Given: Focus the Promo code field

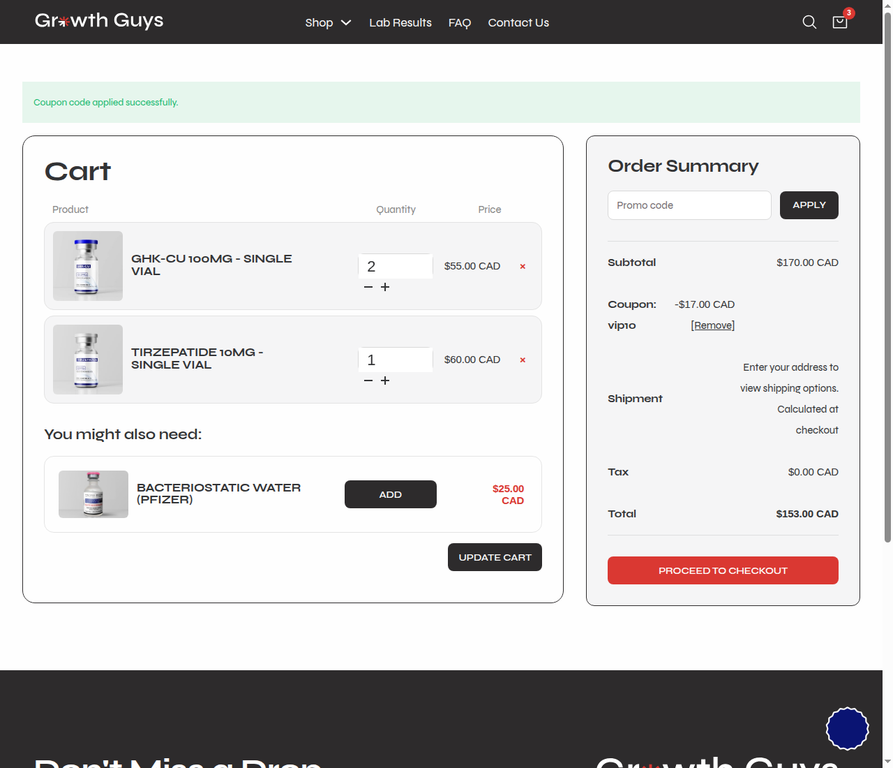Looking at the screenshot, I should pos(689,205).
